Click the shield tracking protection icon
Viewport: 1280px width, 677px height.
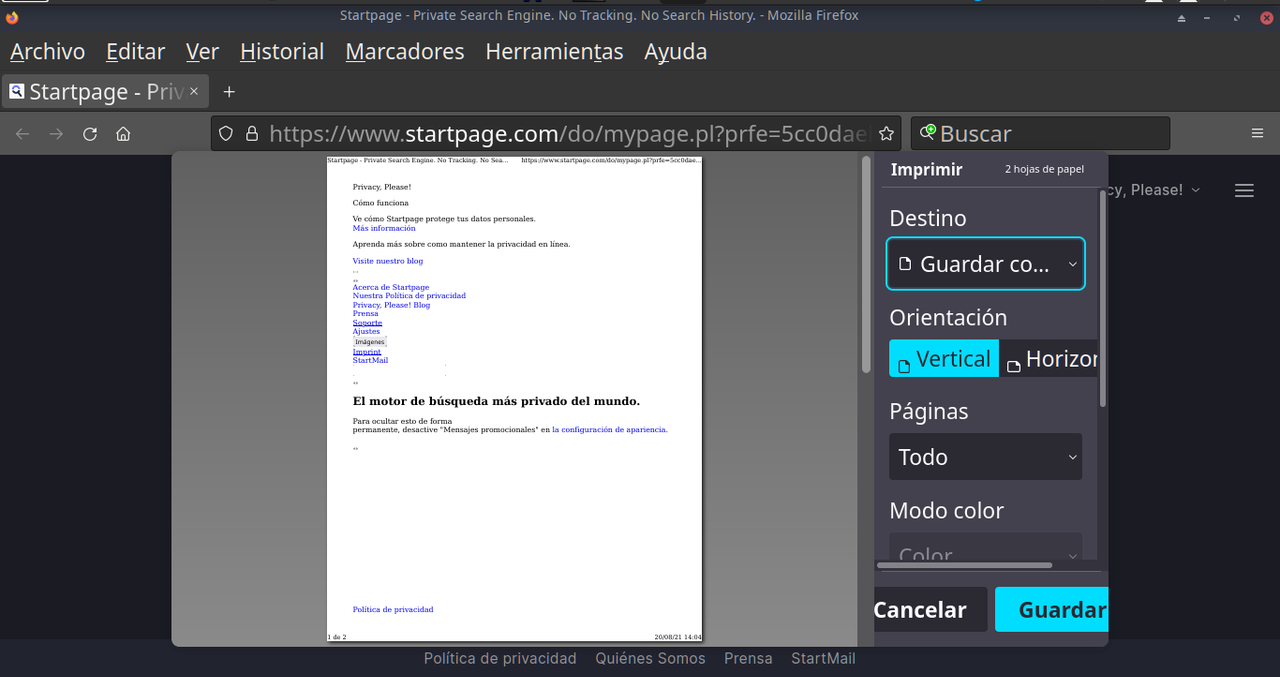click(226, 133)
